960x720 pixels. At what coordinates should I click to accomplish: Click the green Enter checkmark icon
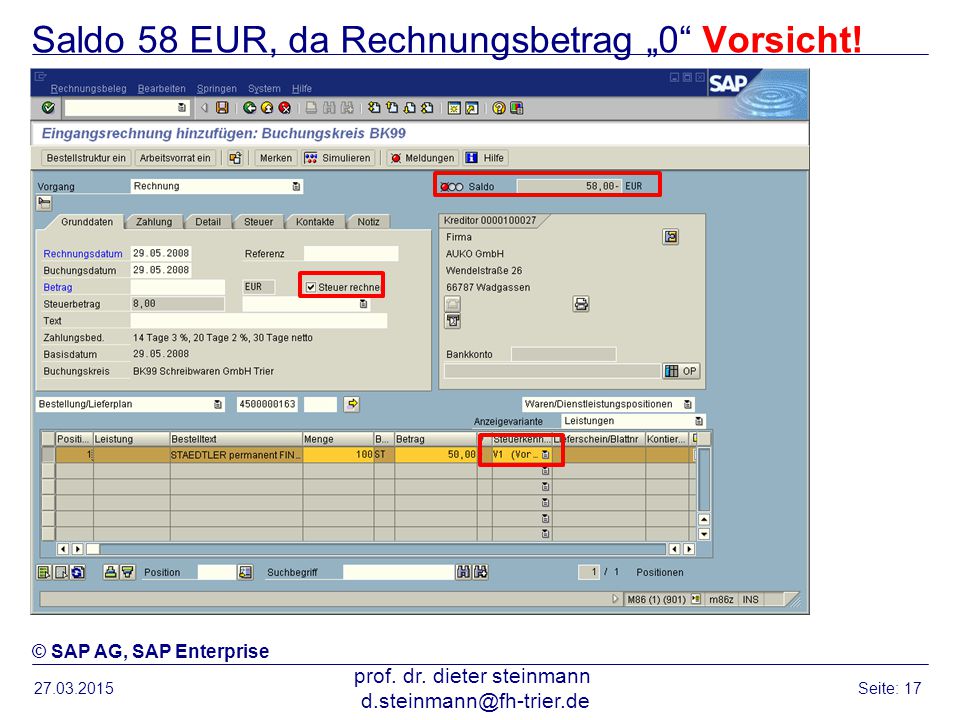[48, 108]
